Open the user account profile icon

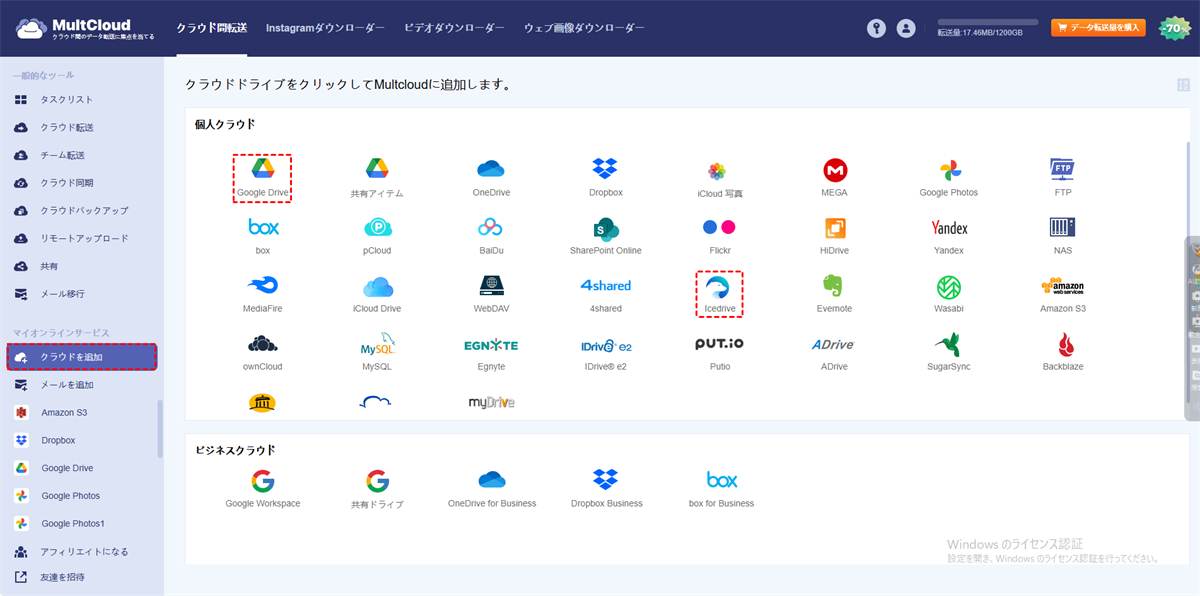coord(906,28)
